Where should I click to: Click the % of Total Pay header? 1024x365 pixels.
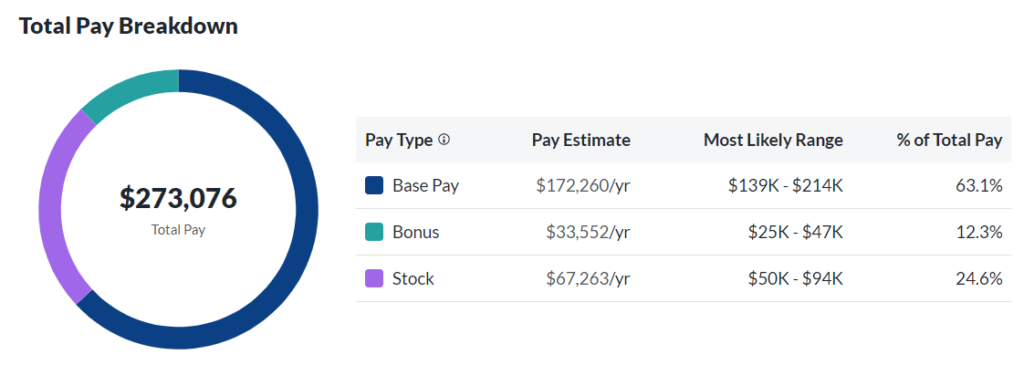pos(950,140)
